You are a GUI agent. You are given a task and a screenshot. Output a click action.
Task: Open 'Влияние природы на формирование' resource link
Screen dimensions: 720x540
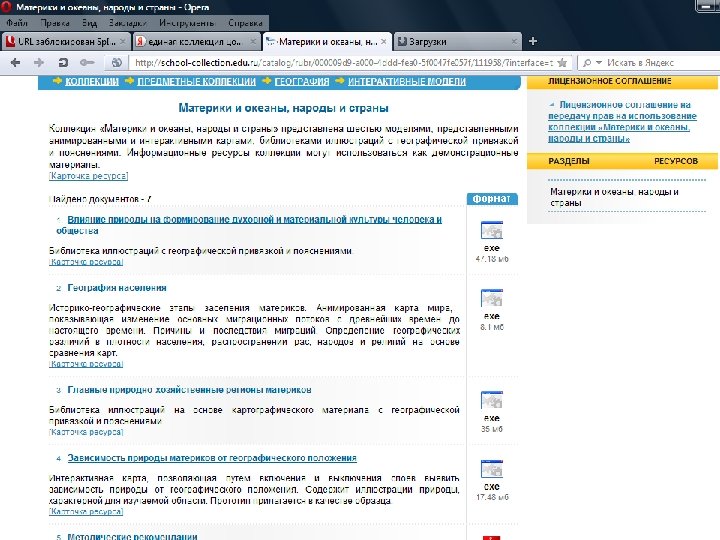pos(249,225)
